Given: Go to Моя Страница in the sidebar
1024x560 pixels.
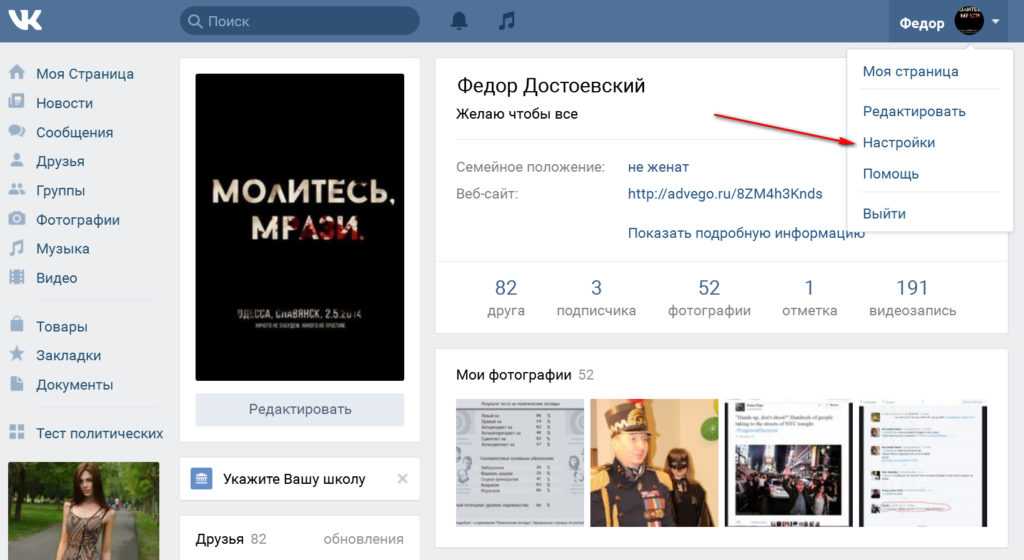Looking at the screenshot, I should click(85, 74).
